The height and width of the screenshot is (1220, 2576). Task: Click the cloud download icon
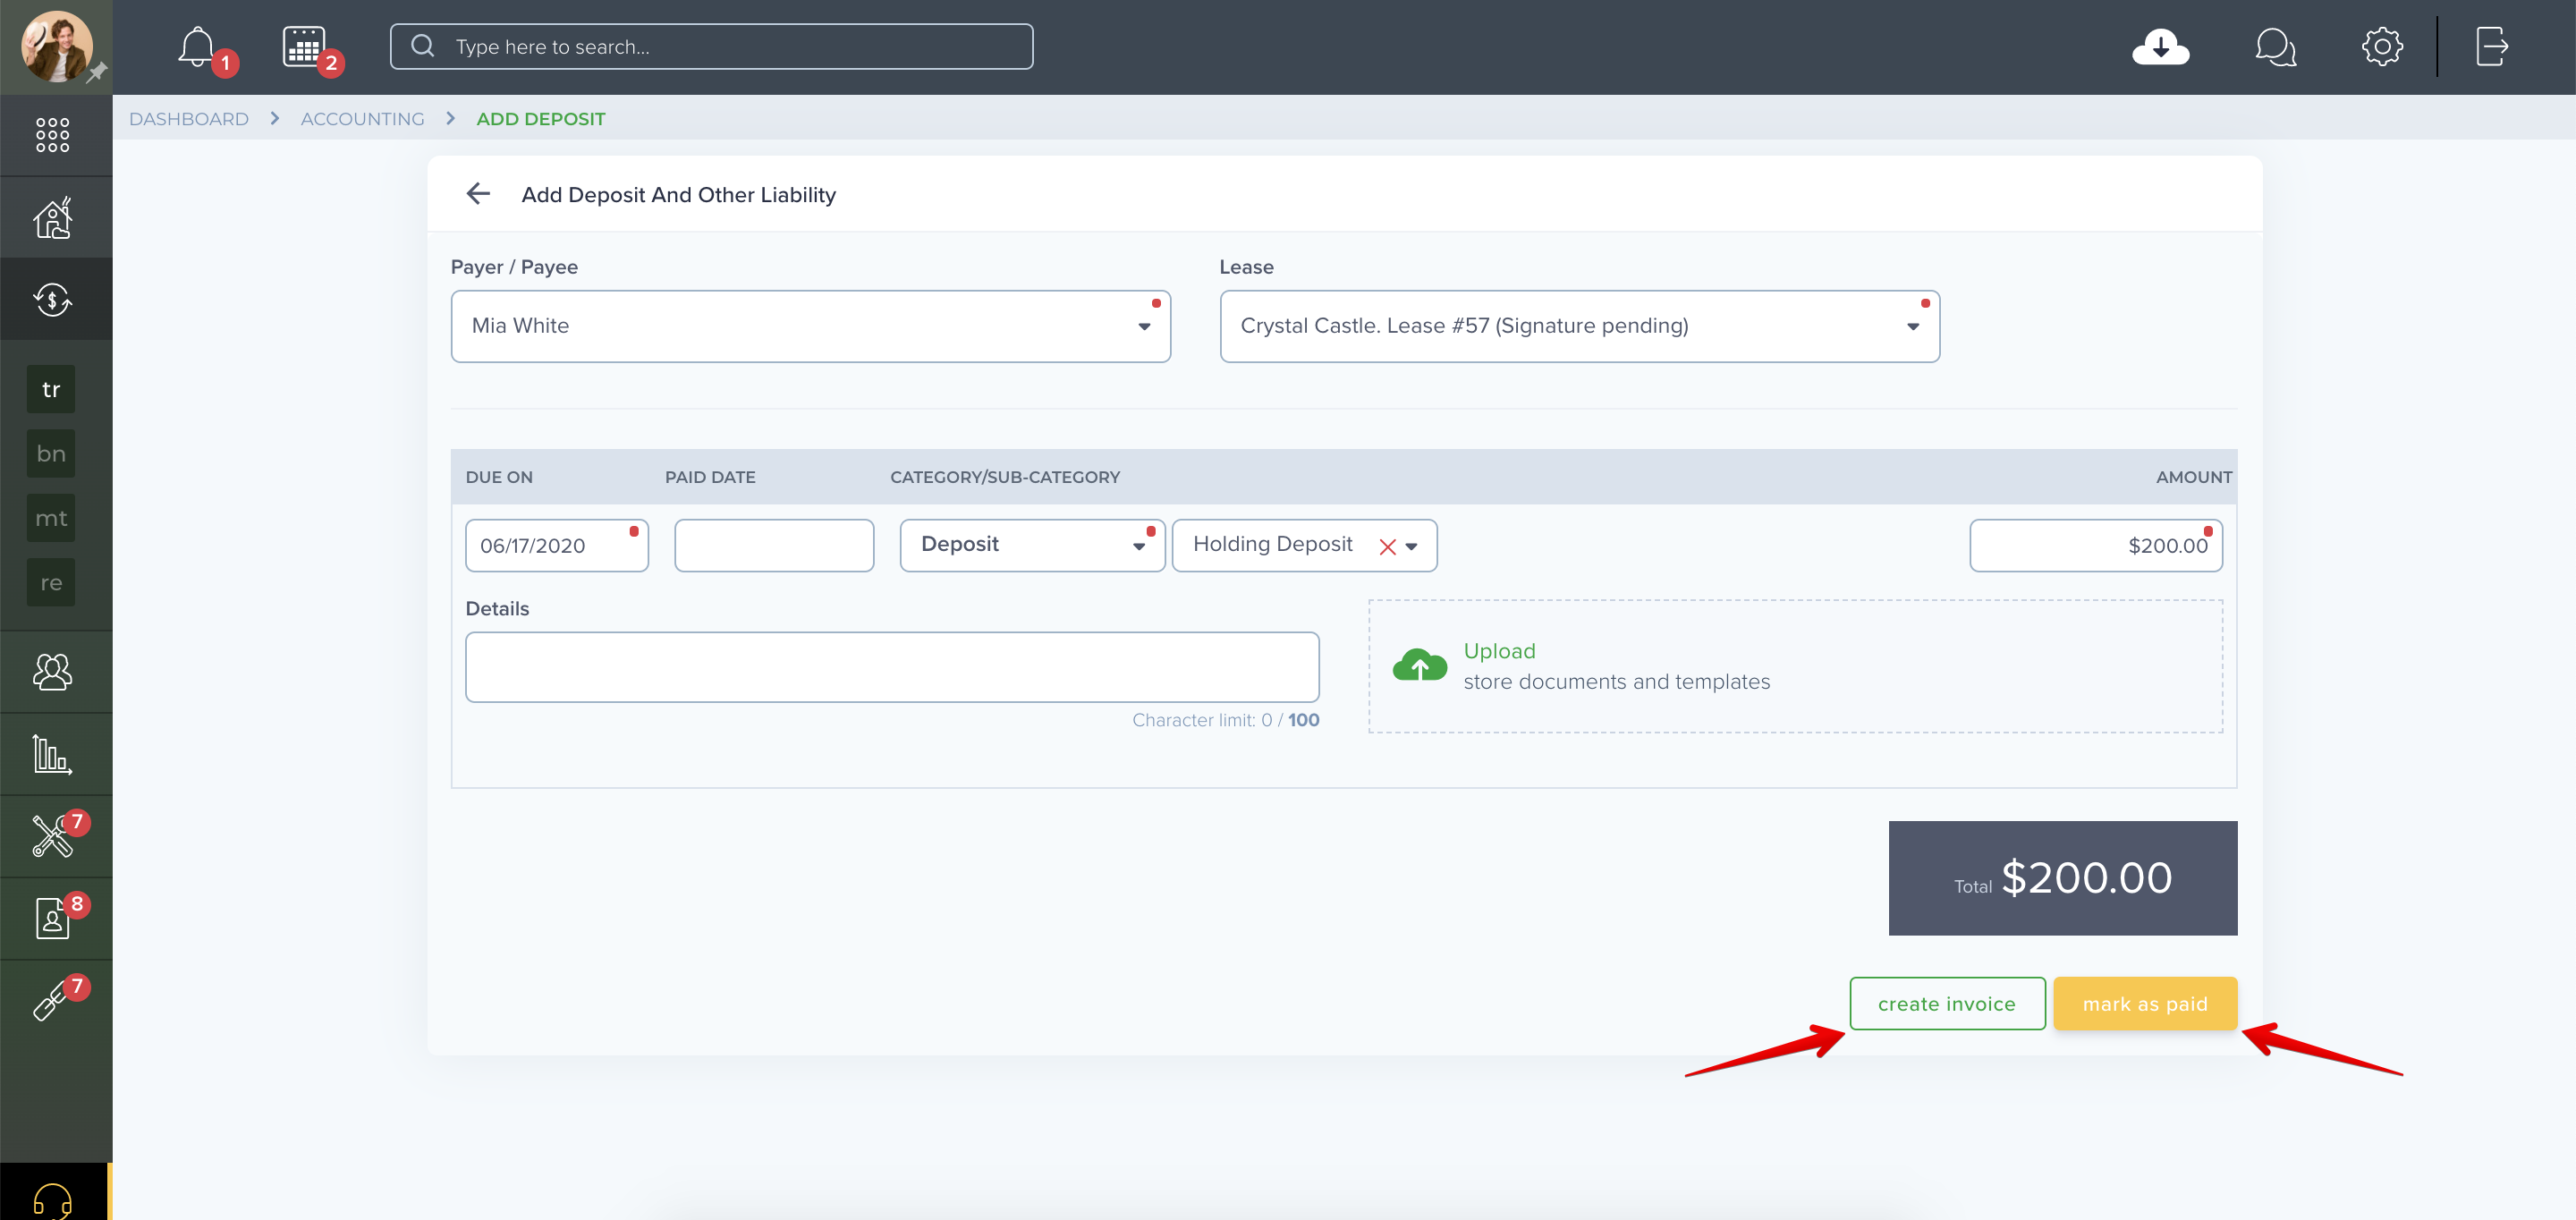click(x=2160, y=46)
